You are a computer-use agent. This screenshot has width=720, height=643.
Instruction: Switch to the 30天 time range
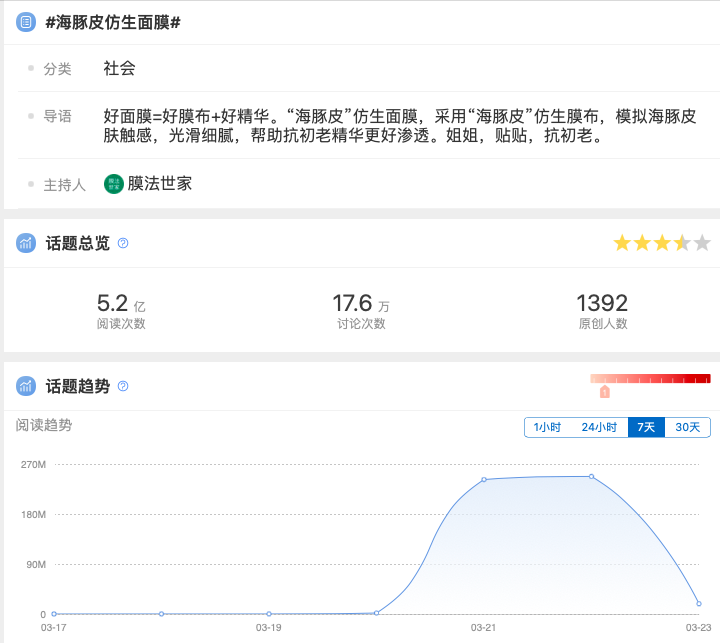pos(687,427)
